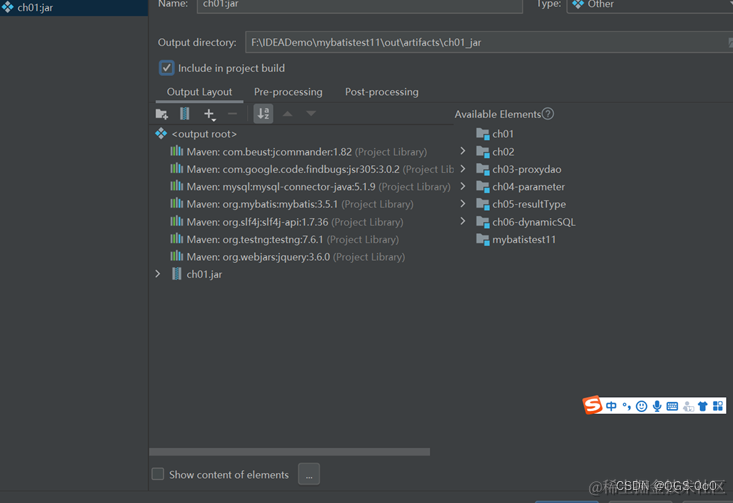Click the Create Archive toolbar icon
This screenshot has height=503, width=733.
[x=185, y=114]
